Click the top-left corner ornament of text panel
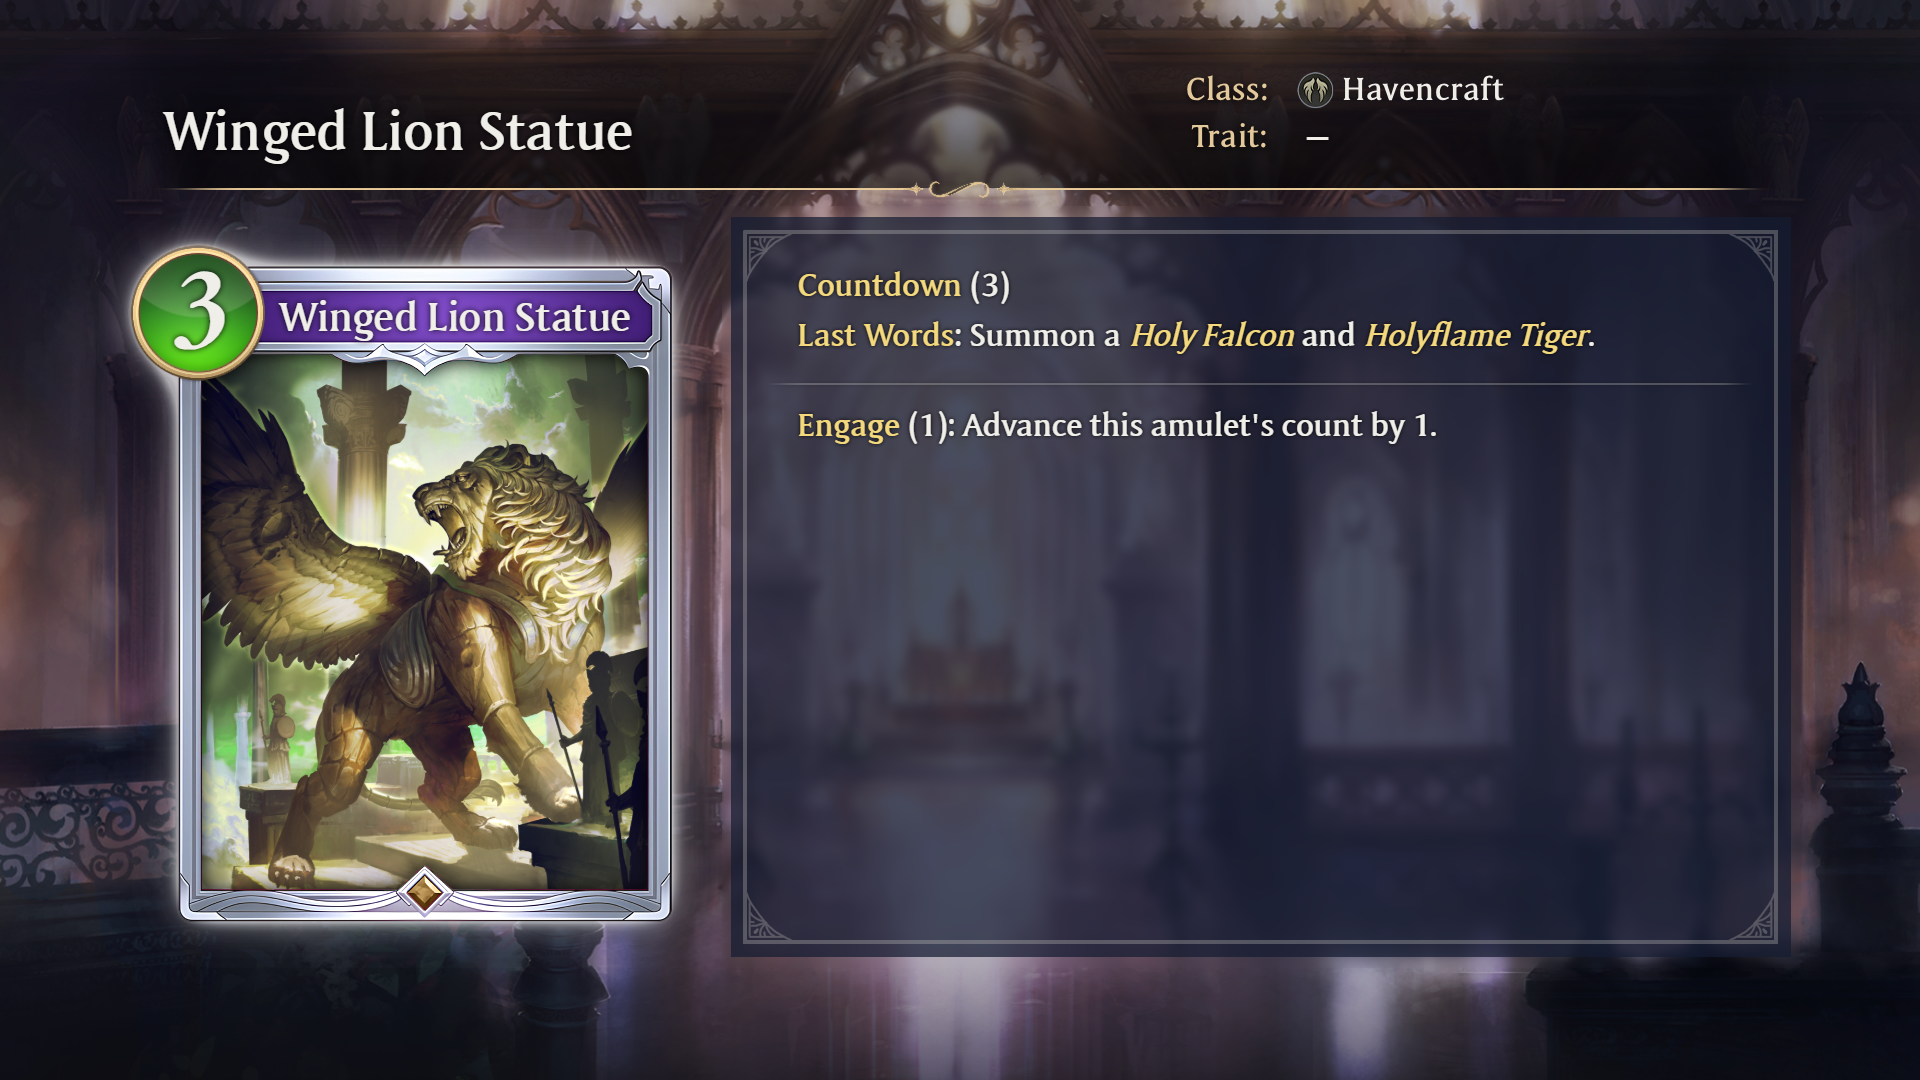 [x=769, y=254]
